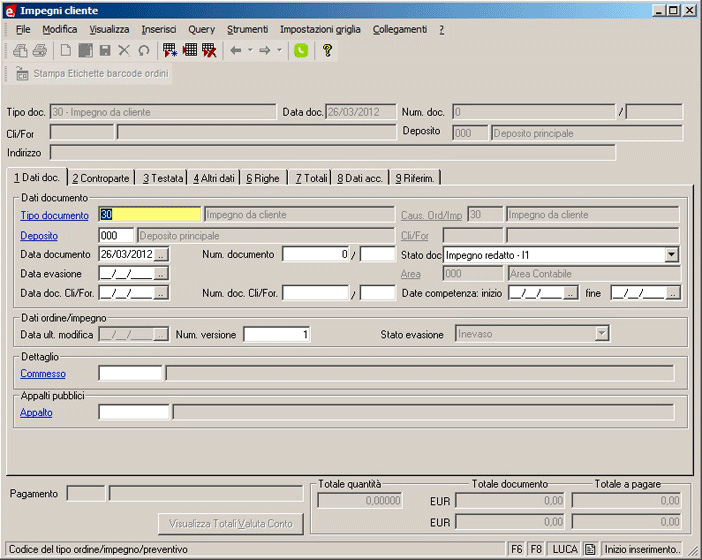Click the red 'e' application icon in title bar
This screenshot has width=702, height=560.
pos(10,11)
